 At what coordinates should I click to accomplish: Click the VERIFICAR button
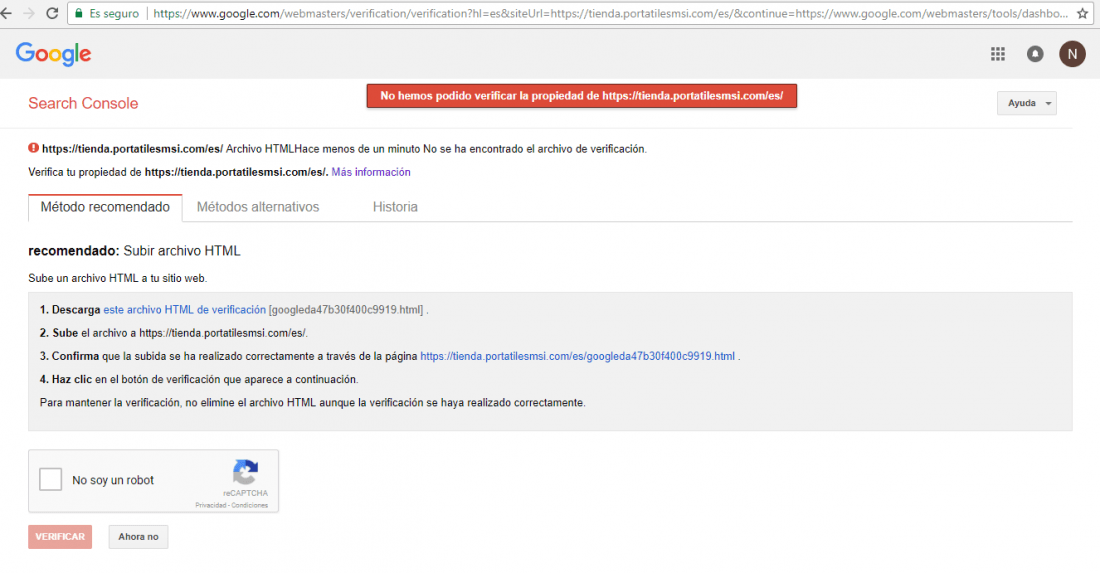[60, 537]
